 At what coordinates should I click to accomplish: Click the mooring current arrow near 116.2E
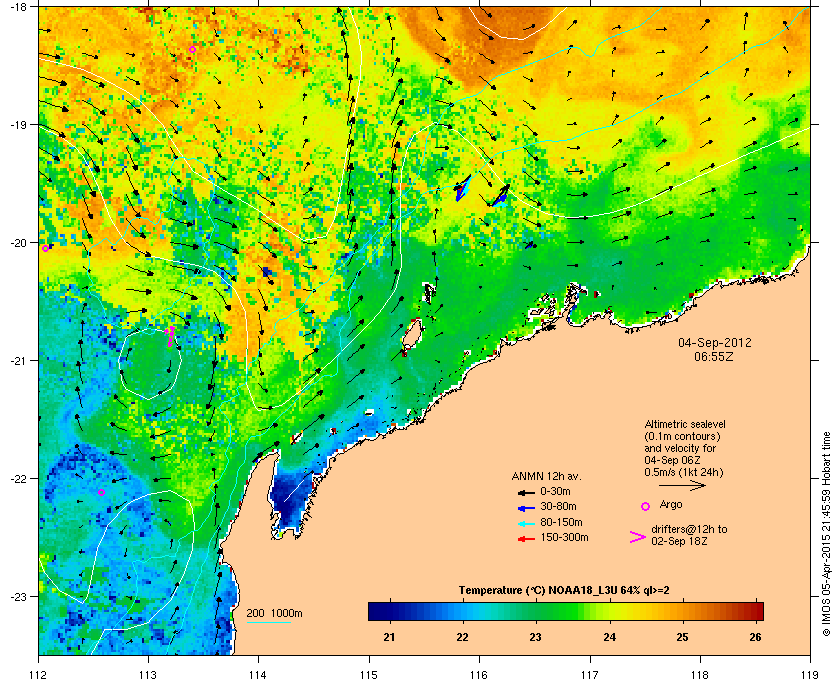pos(501,196)
